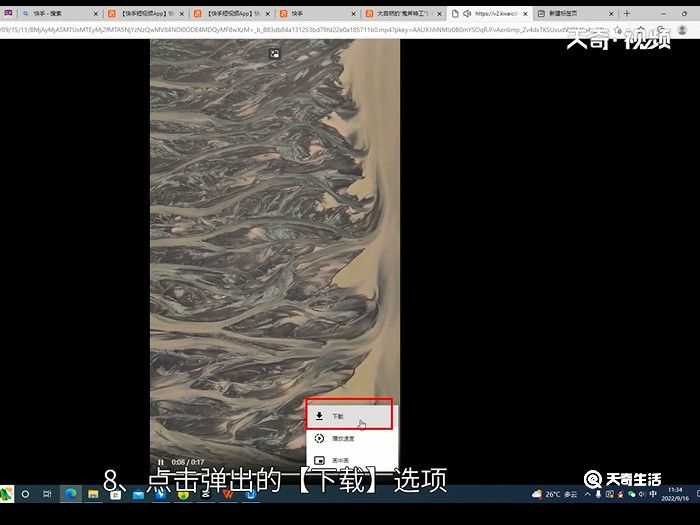Open Cortana search circle on taskbar

(x=25, y=494)
